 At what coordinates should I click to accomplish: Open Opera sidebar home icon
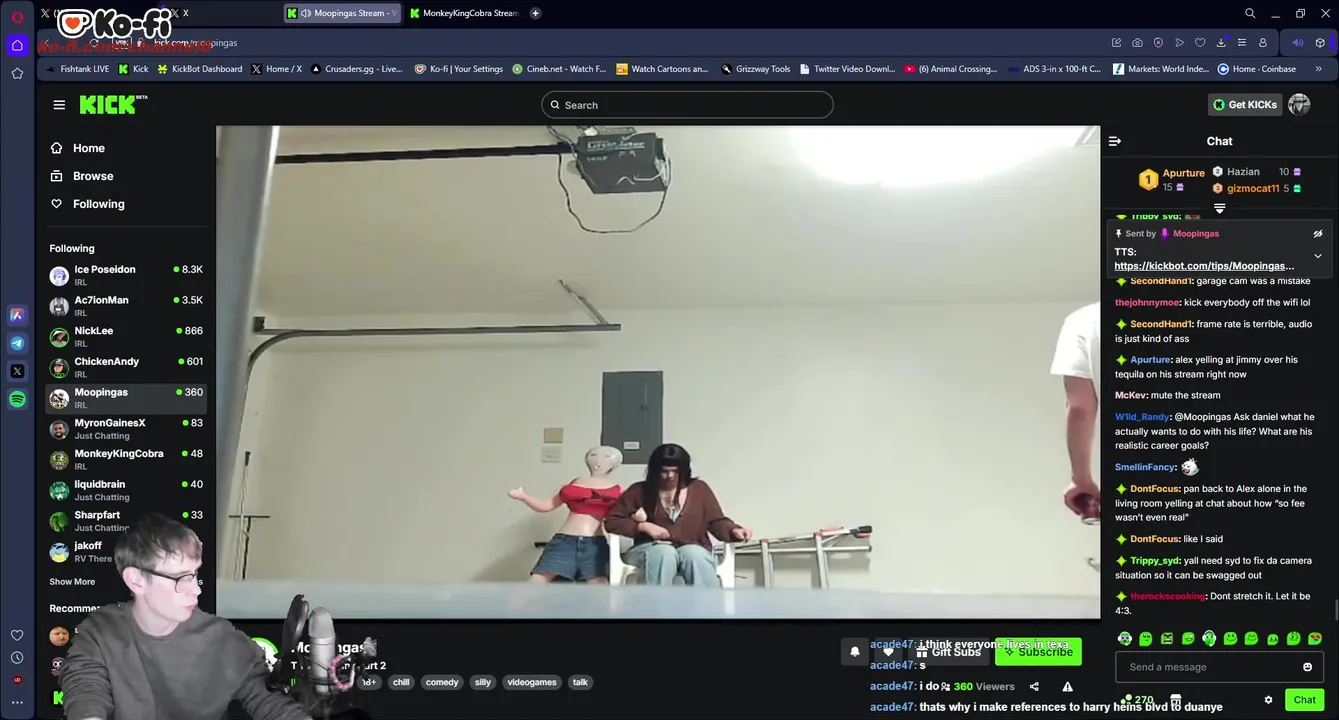click(x=17, y=45)
